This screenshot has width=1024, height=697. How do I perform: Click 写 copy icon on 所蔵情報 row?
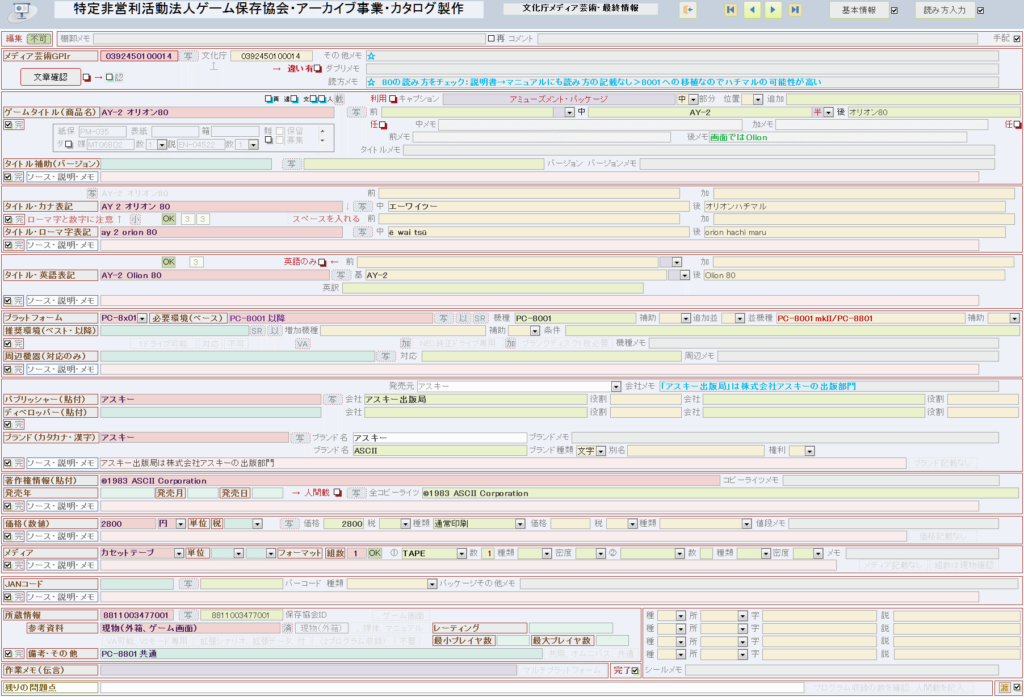(x=188, y=615)
